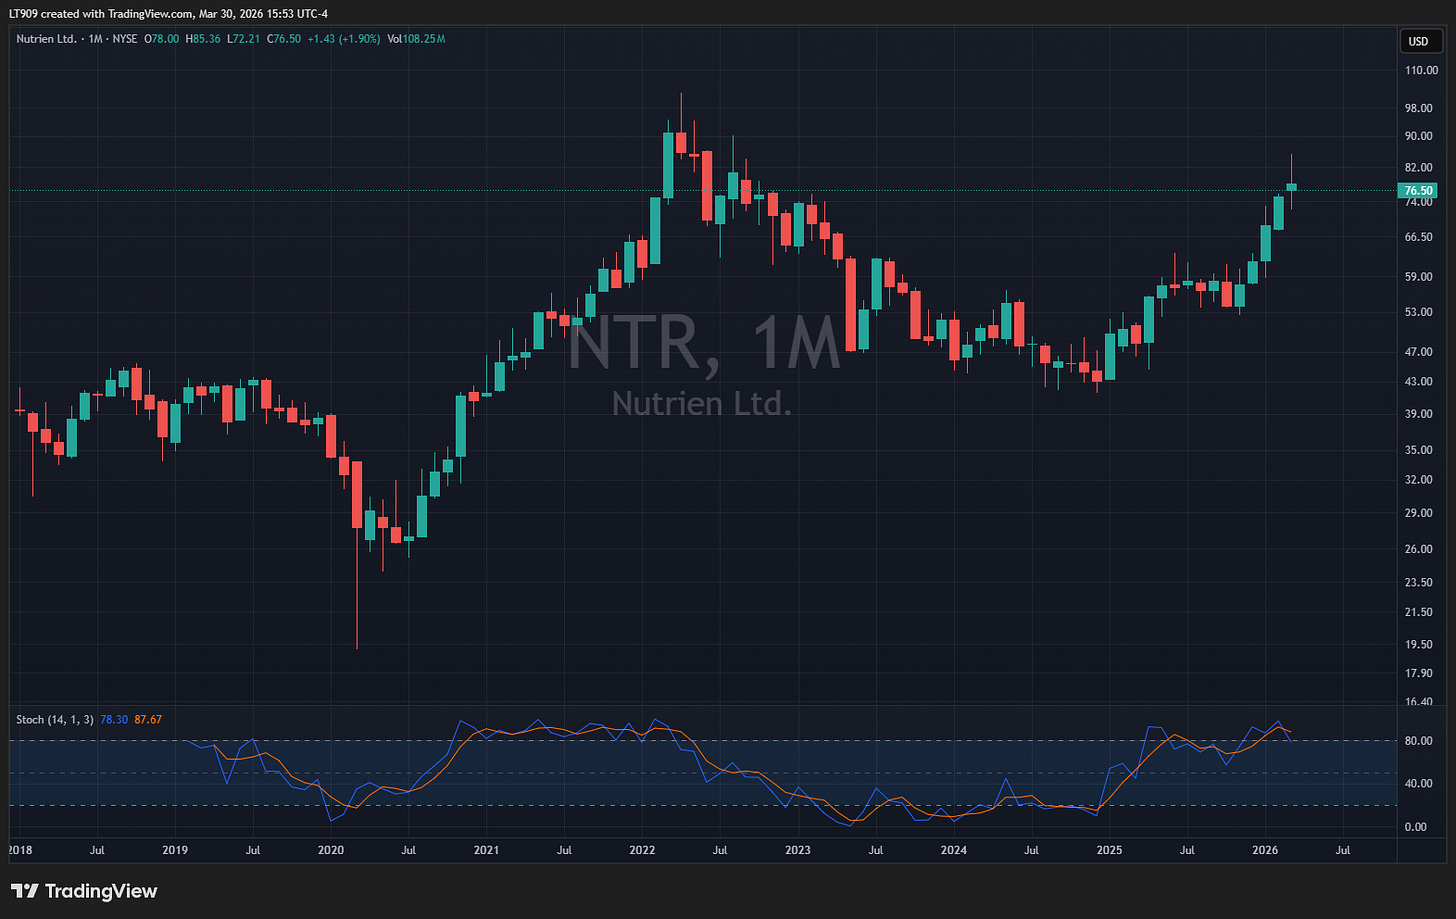Click the '0.00' Stoch axis label

pos(1416,827)
